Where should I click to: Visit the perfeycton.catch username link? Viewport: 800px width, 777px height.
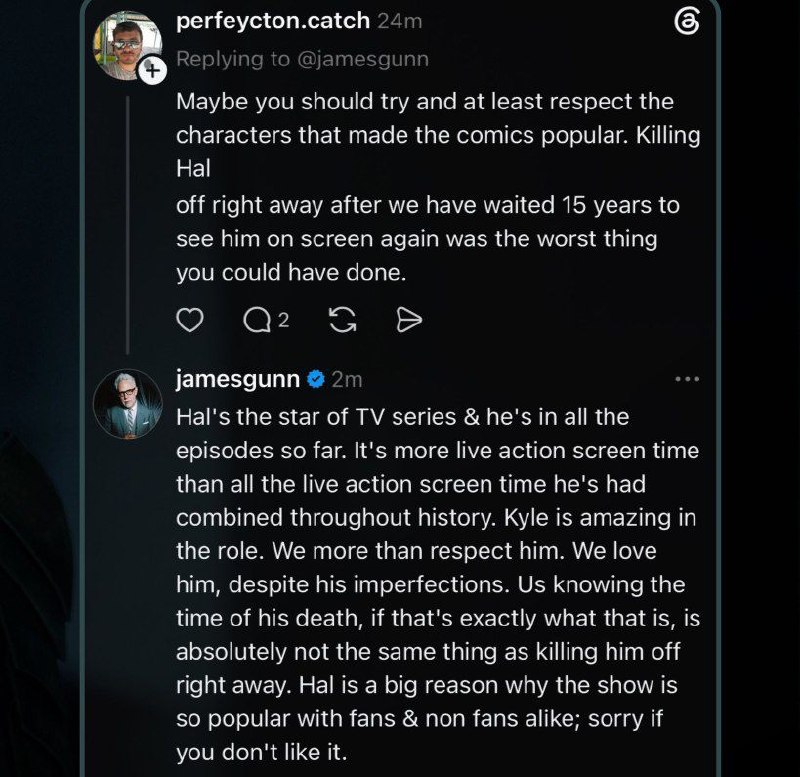[273, 21]
